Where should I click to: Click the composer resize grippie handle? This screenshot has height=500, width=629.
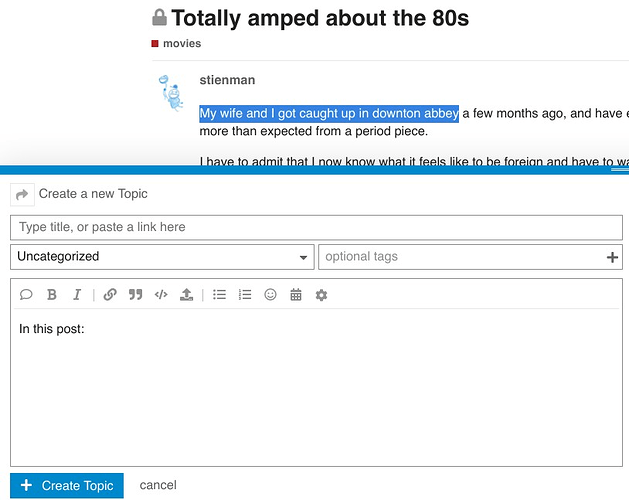(x=620, y=170)
